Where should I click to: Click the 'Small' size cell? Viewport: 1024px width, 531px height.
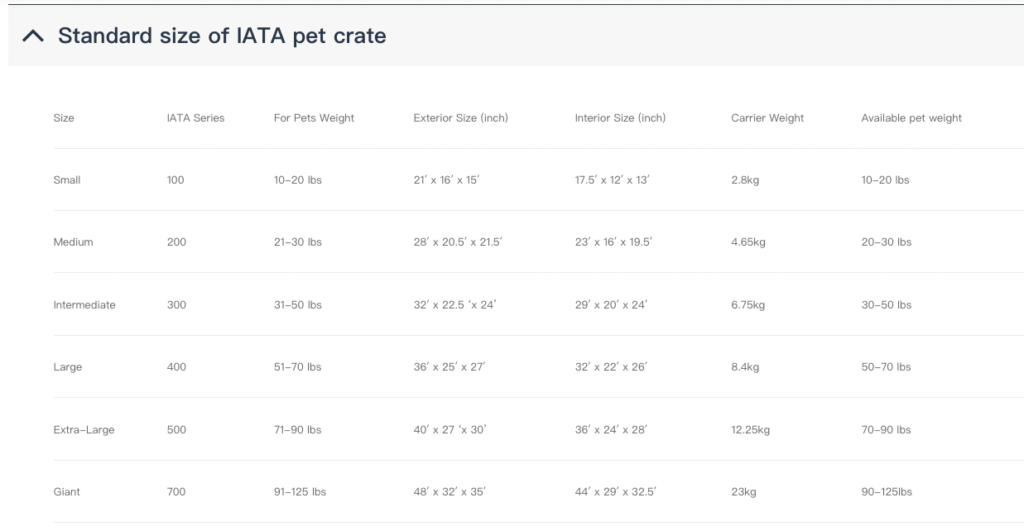(x=67, y=180)
